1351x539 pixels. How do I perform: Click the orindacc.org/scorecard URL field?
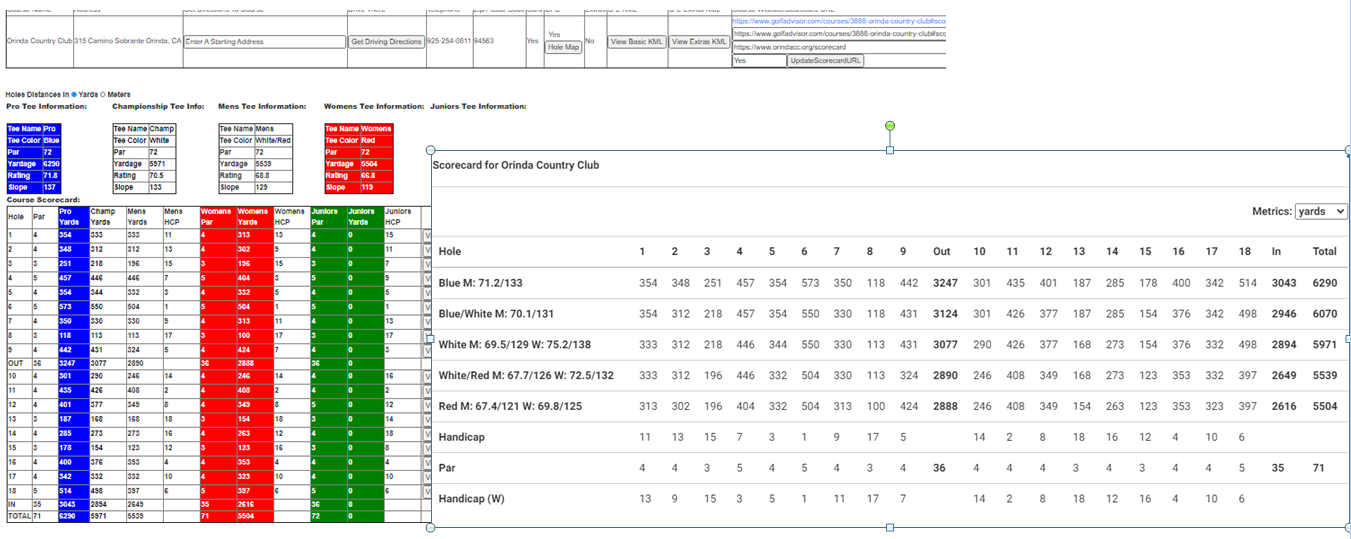click(x=838, y=47)
